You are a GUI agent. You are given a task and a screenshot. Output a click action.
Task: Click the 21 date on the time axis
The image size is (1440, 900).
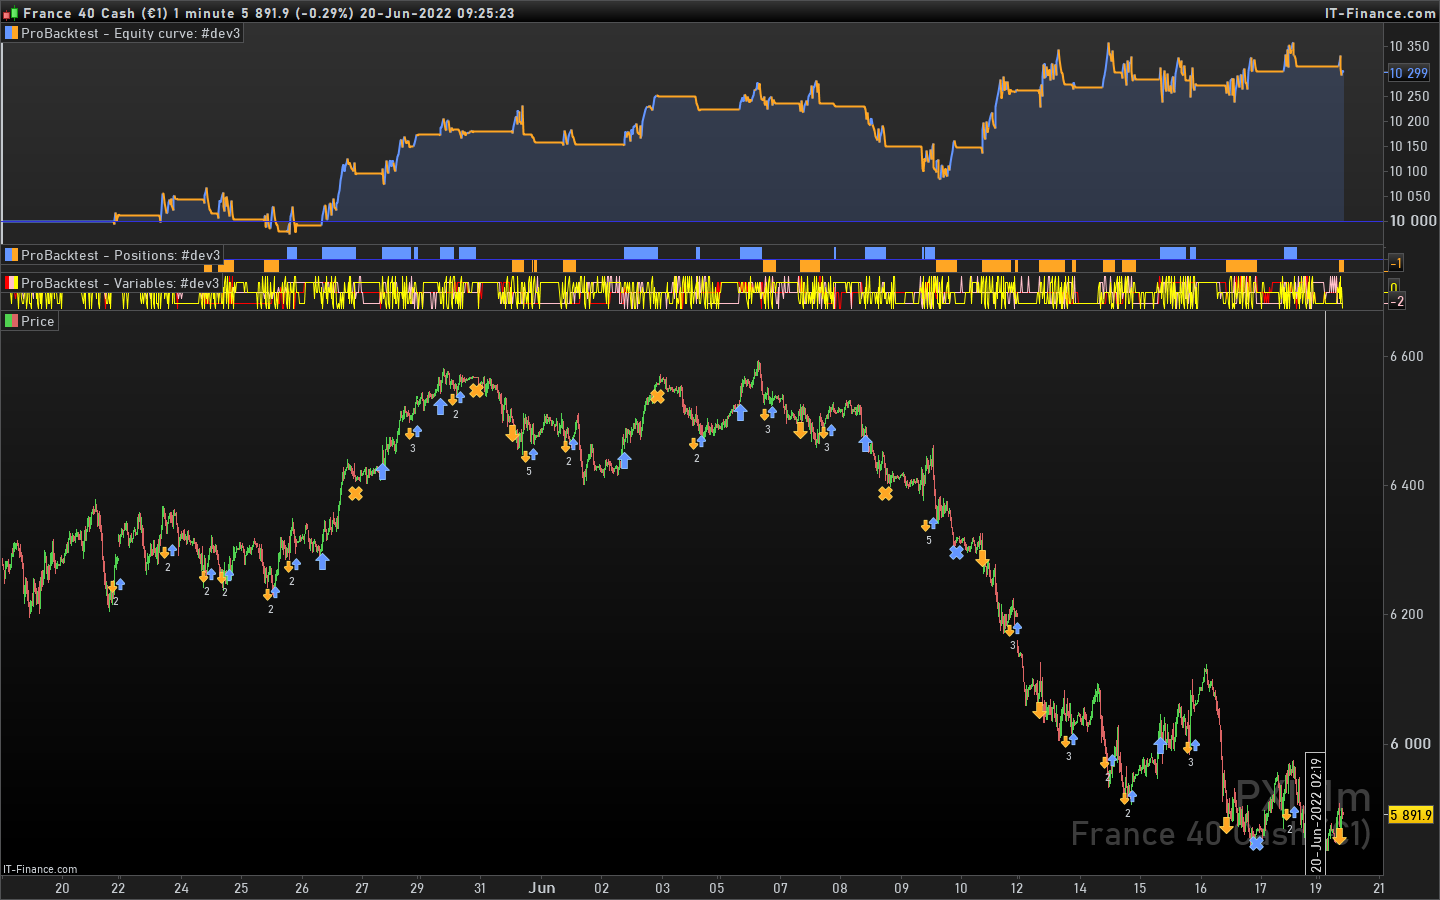(1379, 888)
